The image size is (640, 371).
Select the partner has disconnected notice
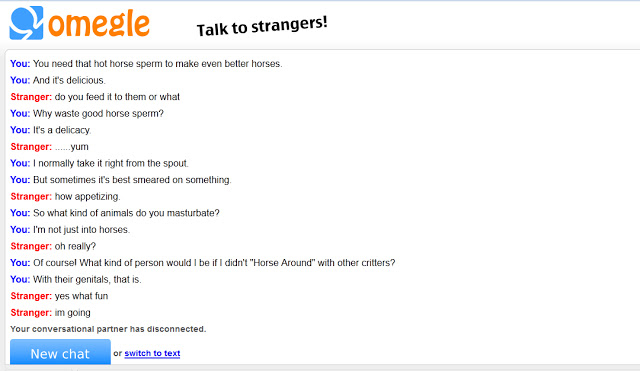(x=108, y=329)
